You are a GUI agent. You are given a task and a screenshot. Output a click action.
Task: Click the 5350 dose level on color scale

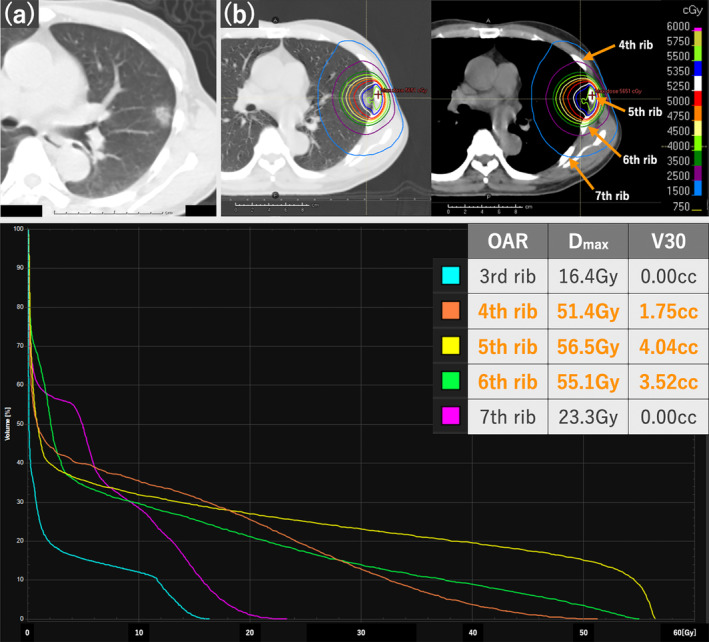tap(678, 71)
